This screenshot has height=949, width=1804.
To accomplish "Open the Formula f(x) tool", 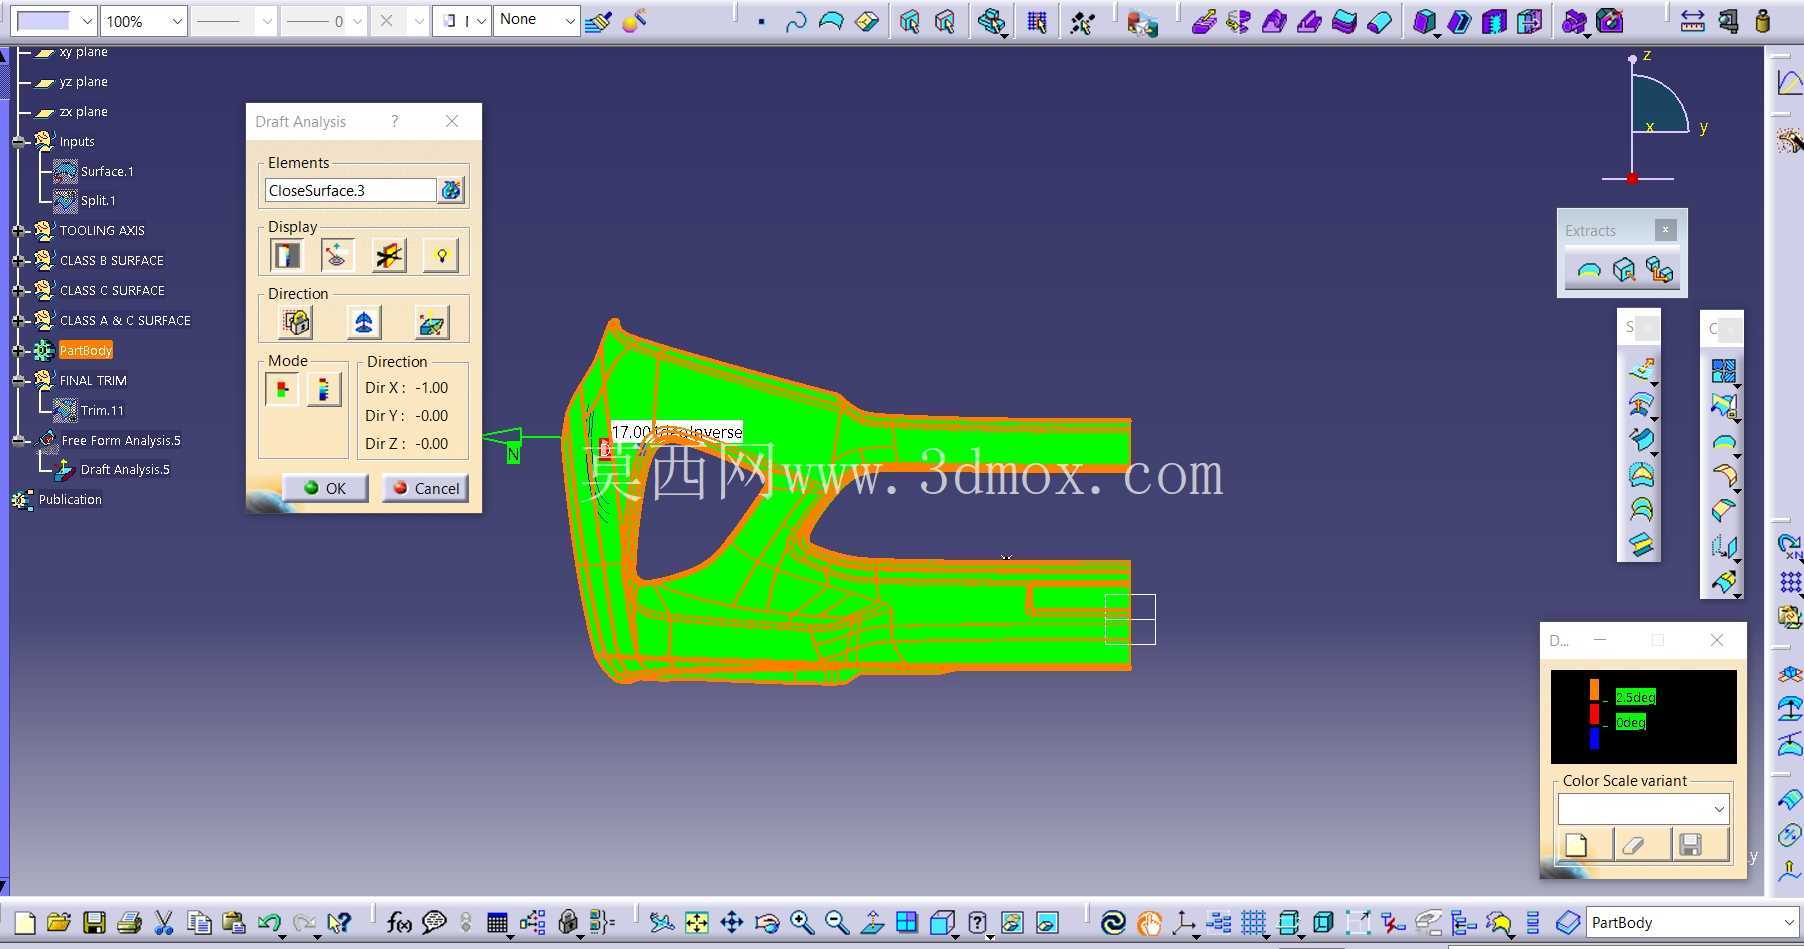I will (x=399, y=923).
